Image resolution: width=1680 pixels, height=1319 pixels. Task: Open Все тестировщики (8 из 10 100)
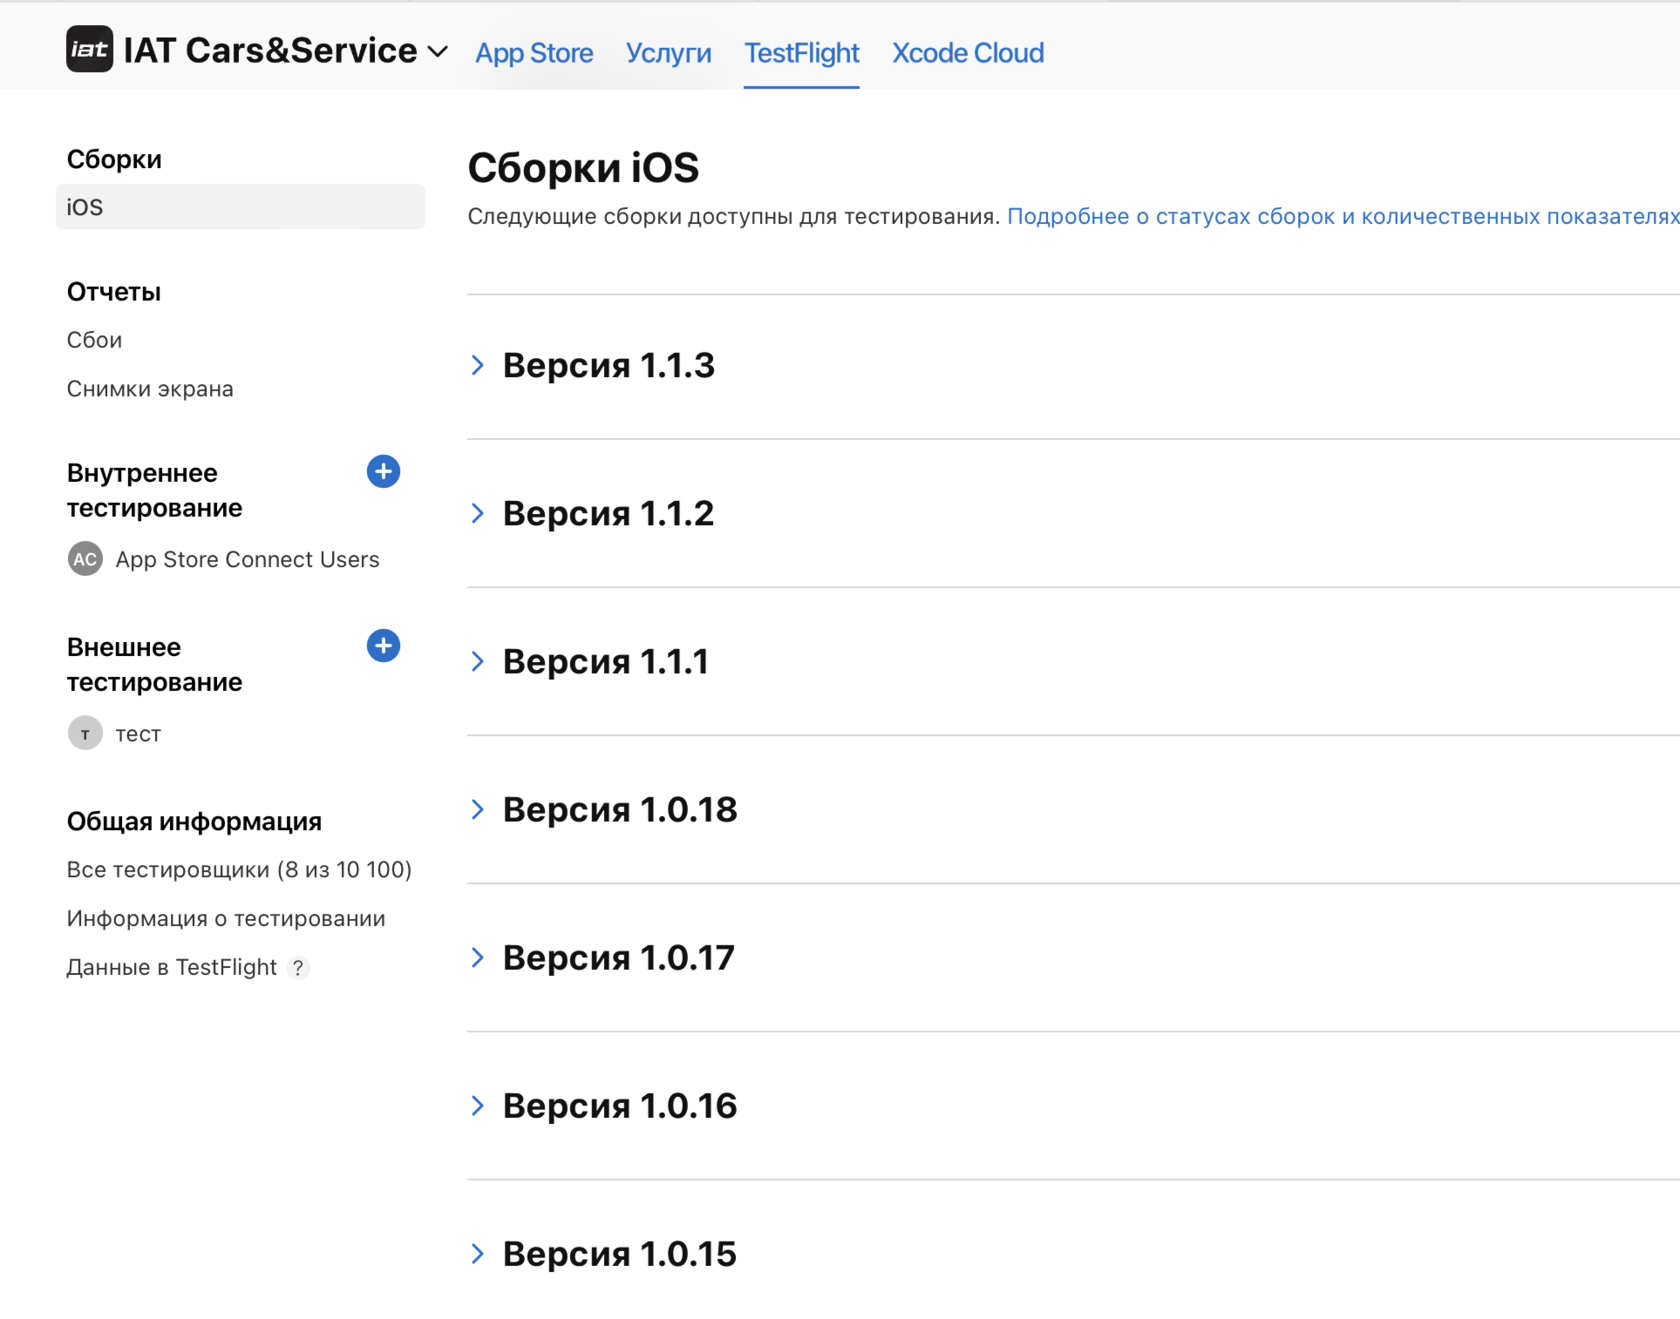tap(239, 870)
